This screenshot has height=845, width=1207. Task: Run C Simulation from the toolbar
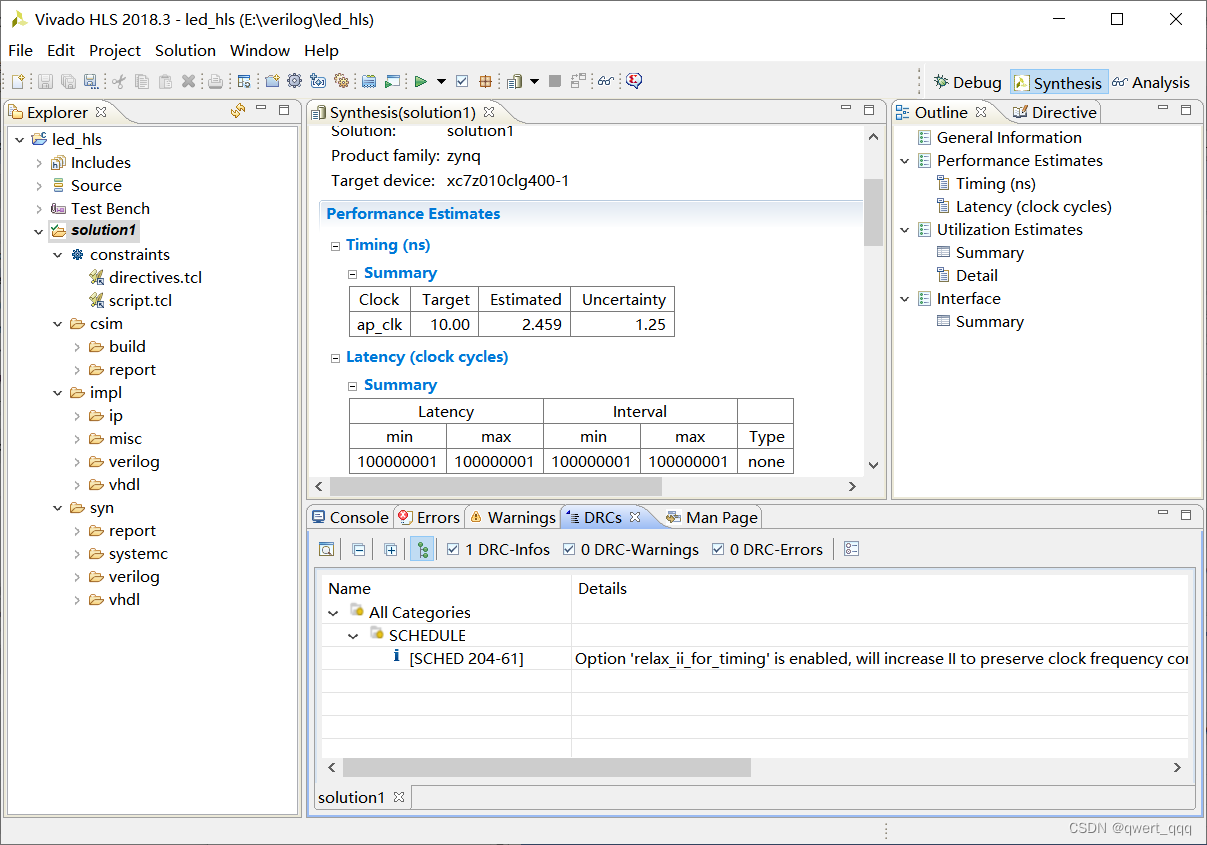click(x=391, y=81)
